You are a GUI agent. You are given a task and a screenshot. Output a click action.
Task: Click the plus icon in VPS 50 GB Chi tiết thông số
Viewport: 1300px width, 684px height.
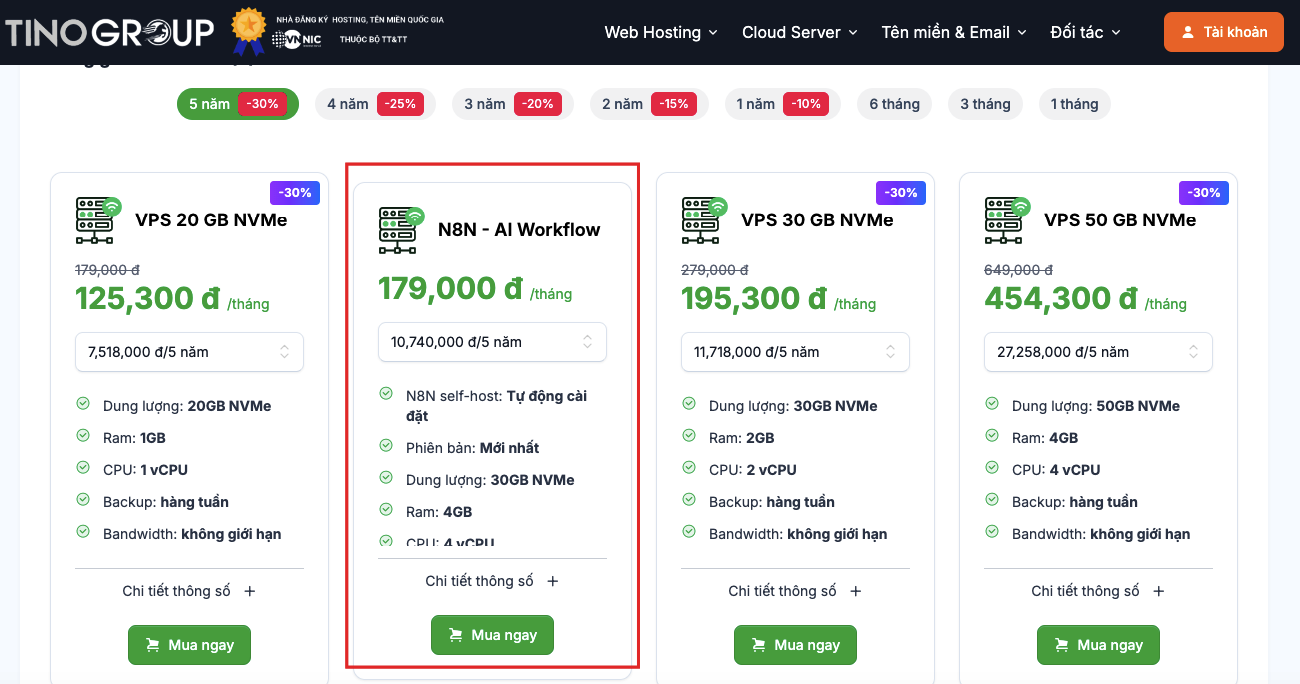tap(1159, 591)
